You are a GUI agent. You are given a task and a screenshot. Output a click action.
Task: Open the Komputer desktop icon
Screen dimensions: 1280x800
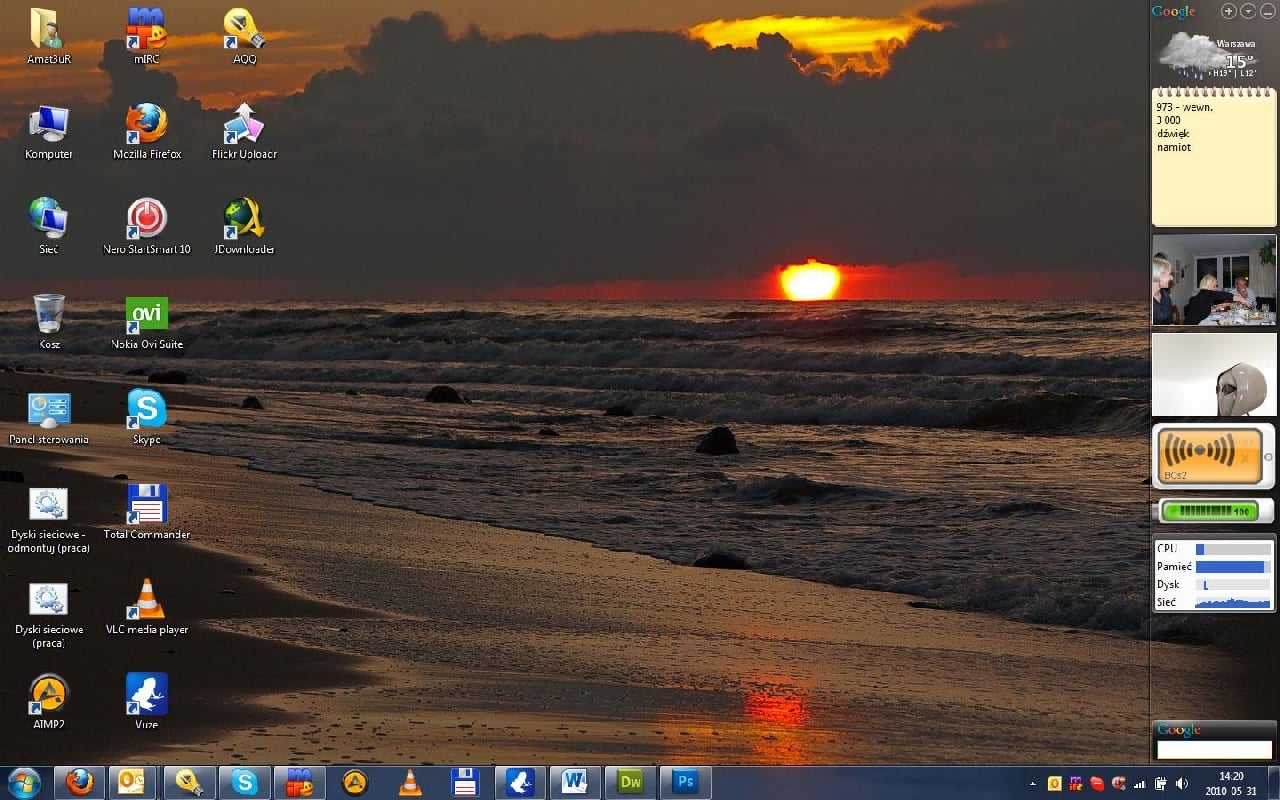click(x=48, y=131)
